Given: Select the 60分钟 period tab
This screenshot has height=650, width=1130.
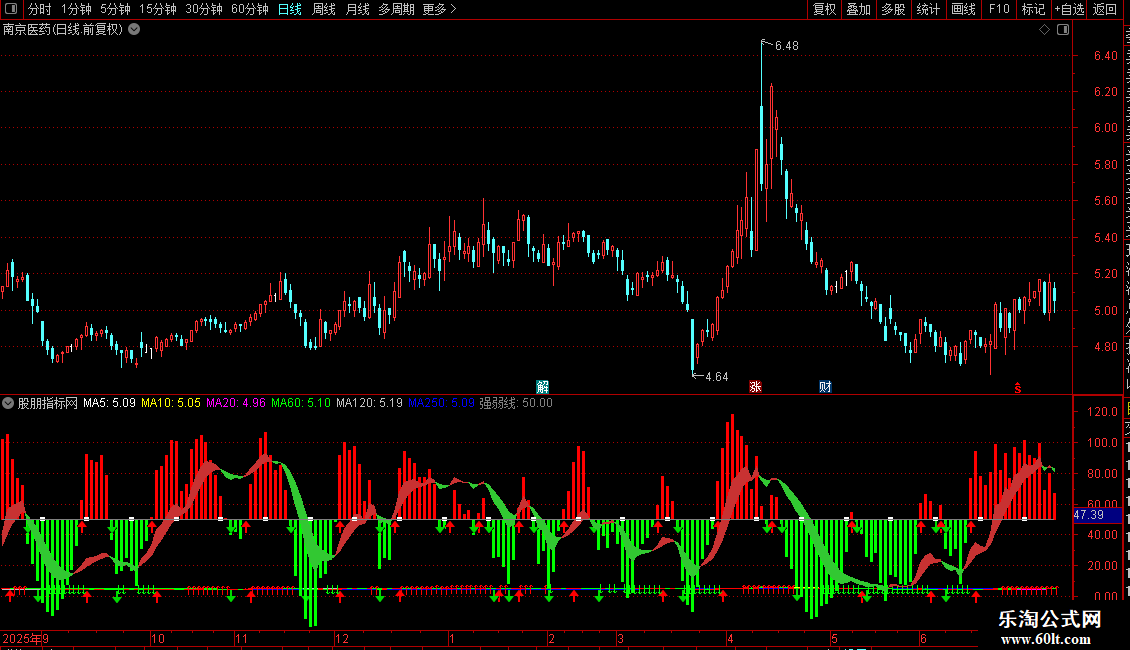Looking at the screenshot, I should 250,9.
